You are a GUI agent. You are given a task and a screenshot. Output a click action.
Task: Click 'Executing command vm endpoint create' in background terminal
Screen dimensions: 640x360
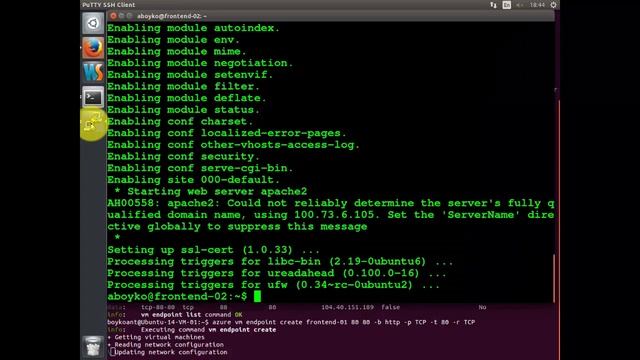point(209,330)
